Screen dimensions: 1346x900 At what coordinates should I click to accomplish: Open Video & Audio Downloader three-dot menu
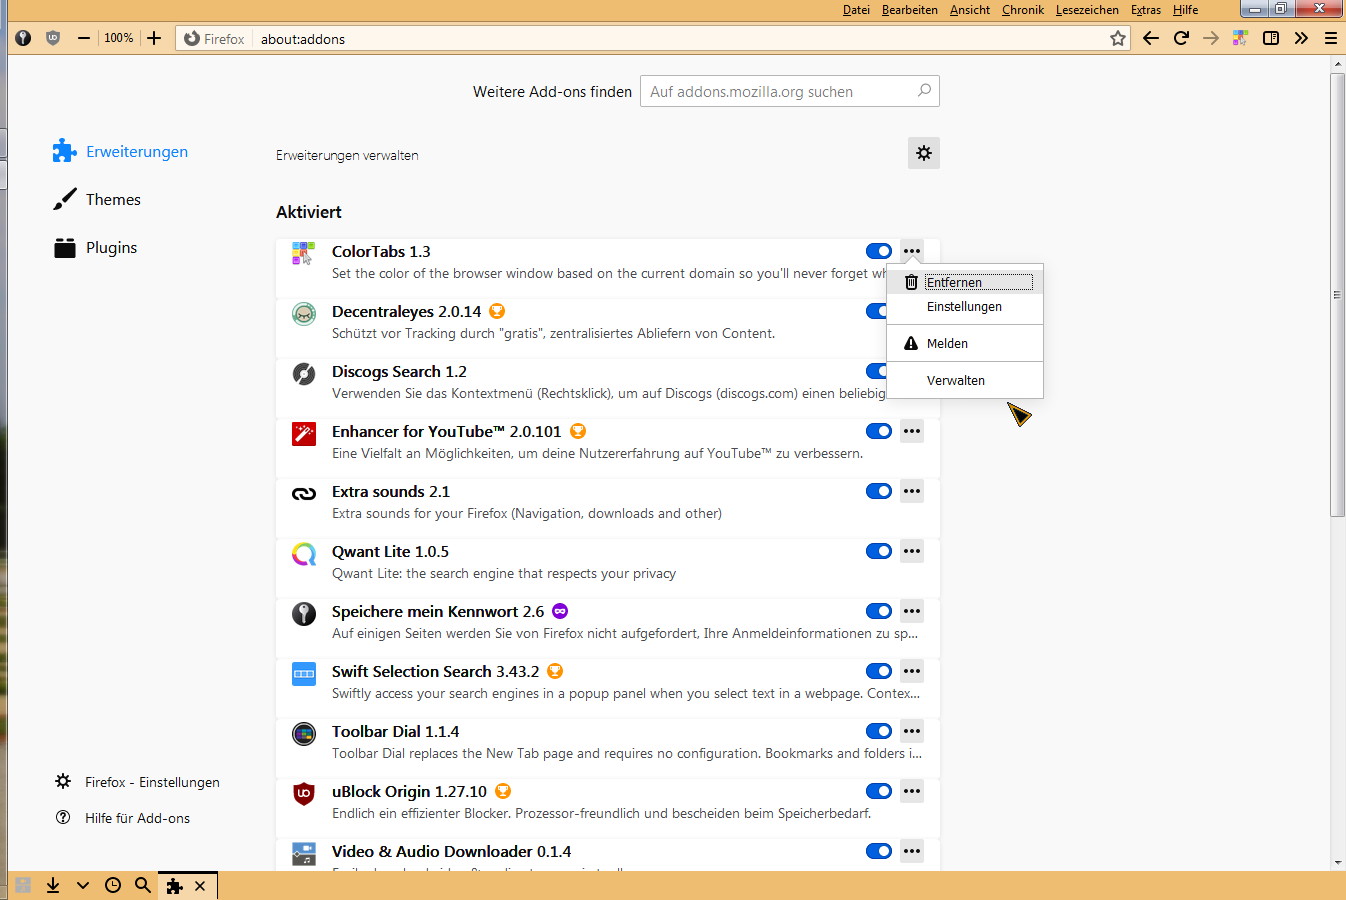[912, 851]
